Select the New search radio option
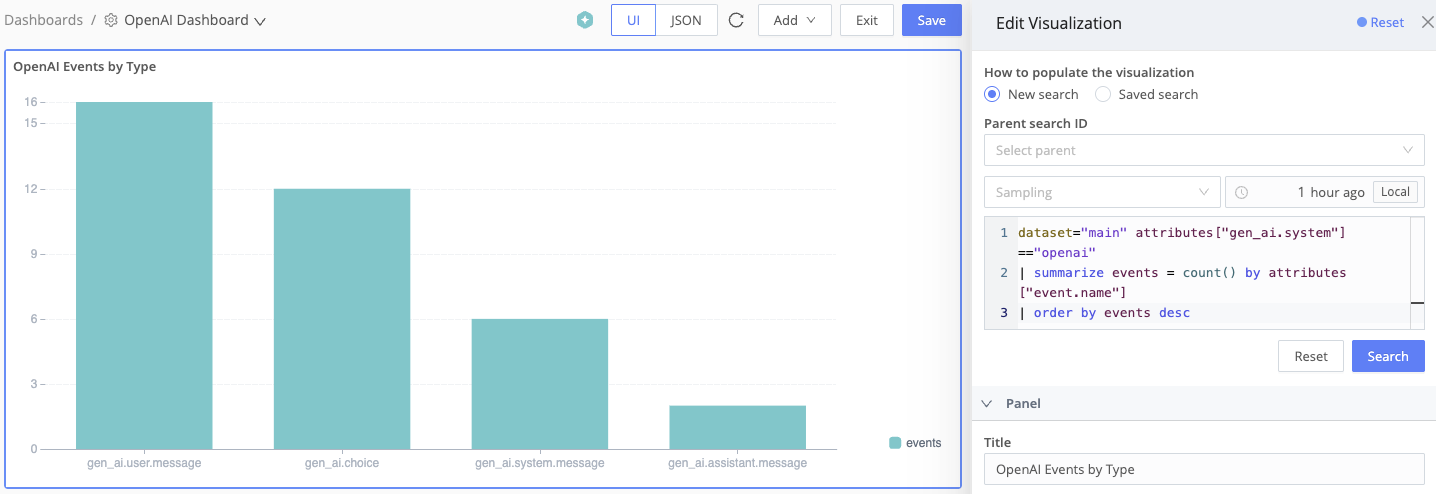 click(x=992, y=94)
